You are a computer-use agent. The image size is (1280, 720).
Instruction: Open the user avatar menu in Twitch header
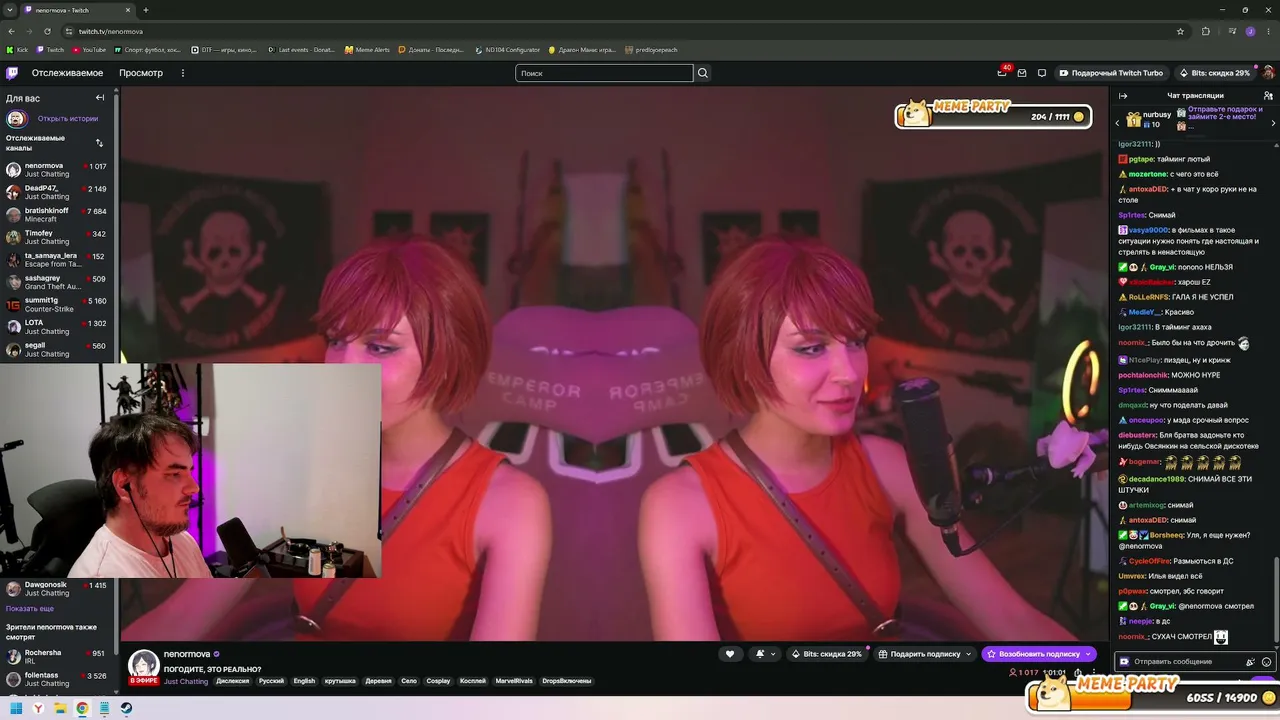pyautogui.click(x=1268, y=73)
